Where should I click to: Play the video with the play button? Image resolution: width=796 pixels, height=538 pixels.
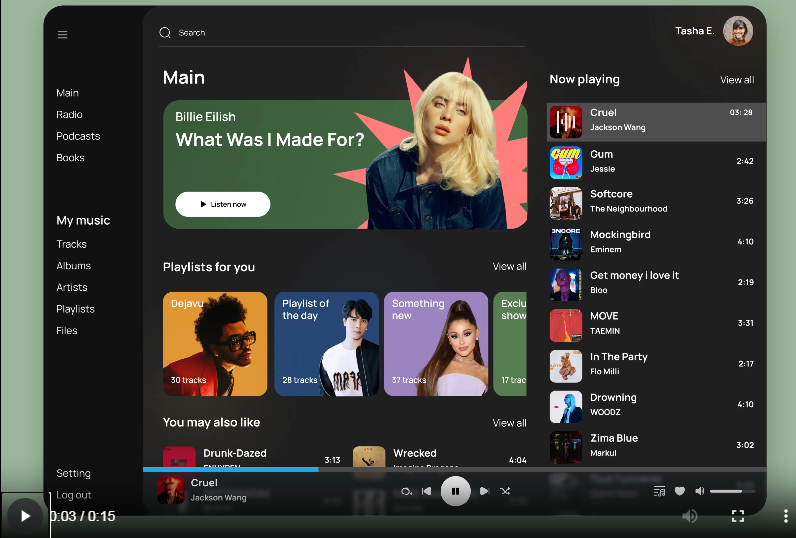click(24, 516)
